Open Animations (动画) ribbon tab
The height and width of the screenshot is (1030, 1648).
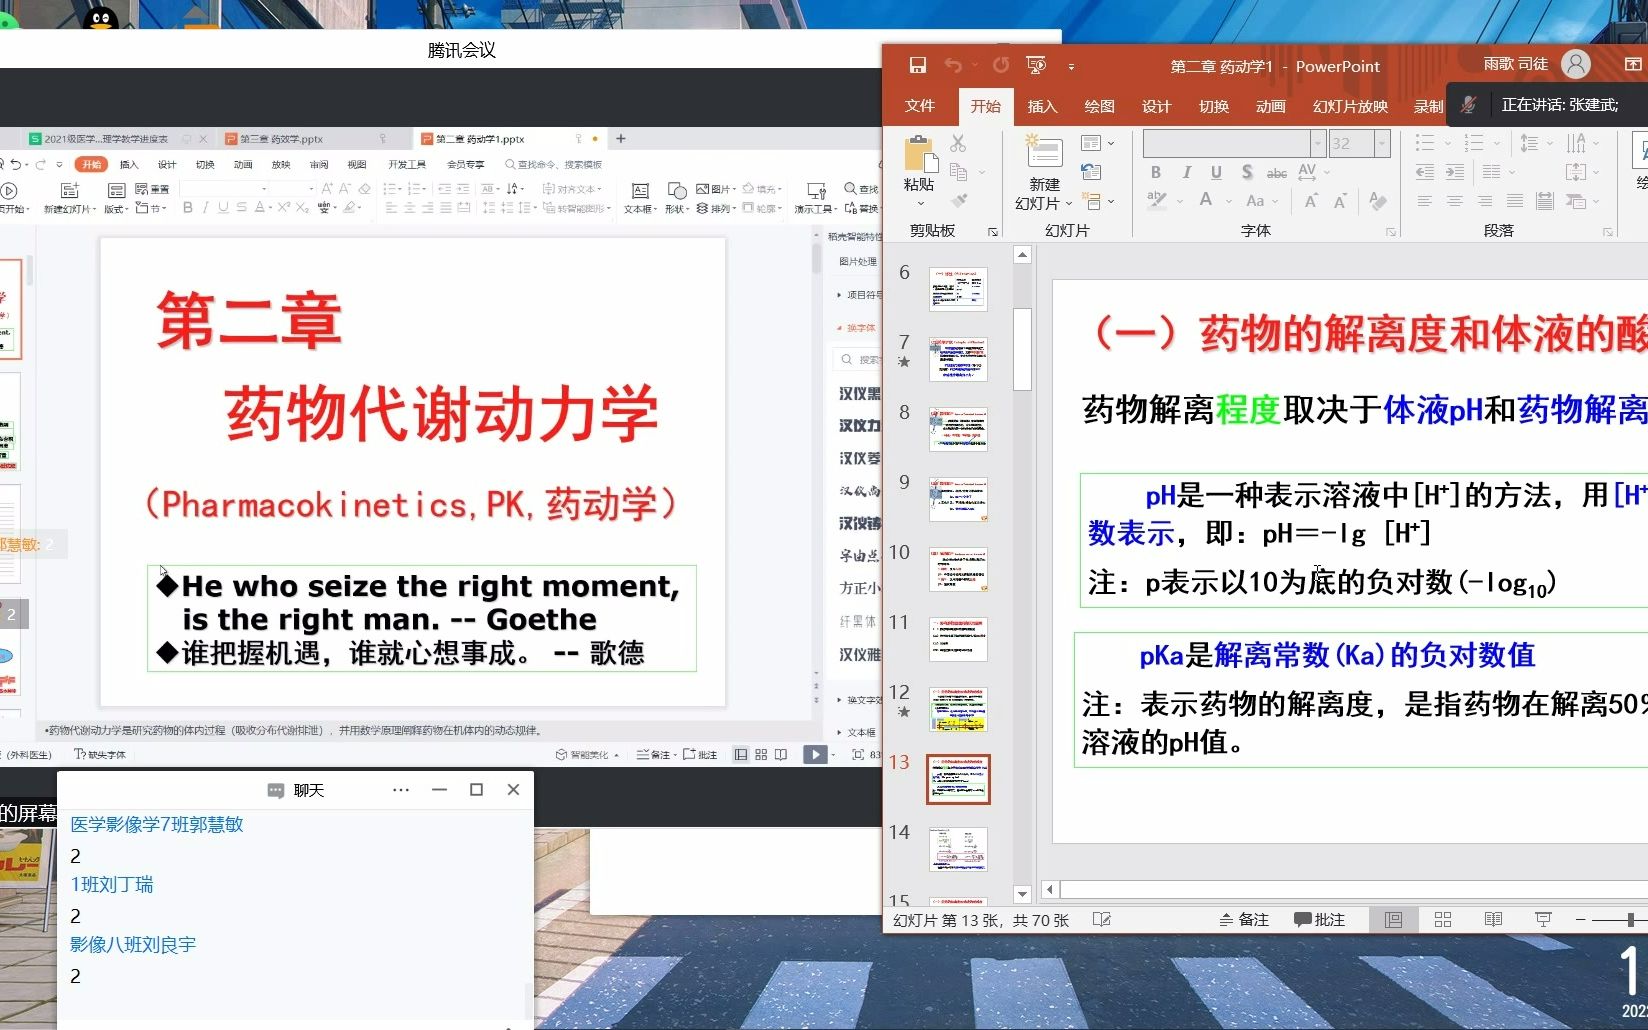coord(1271,106)
